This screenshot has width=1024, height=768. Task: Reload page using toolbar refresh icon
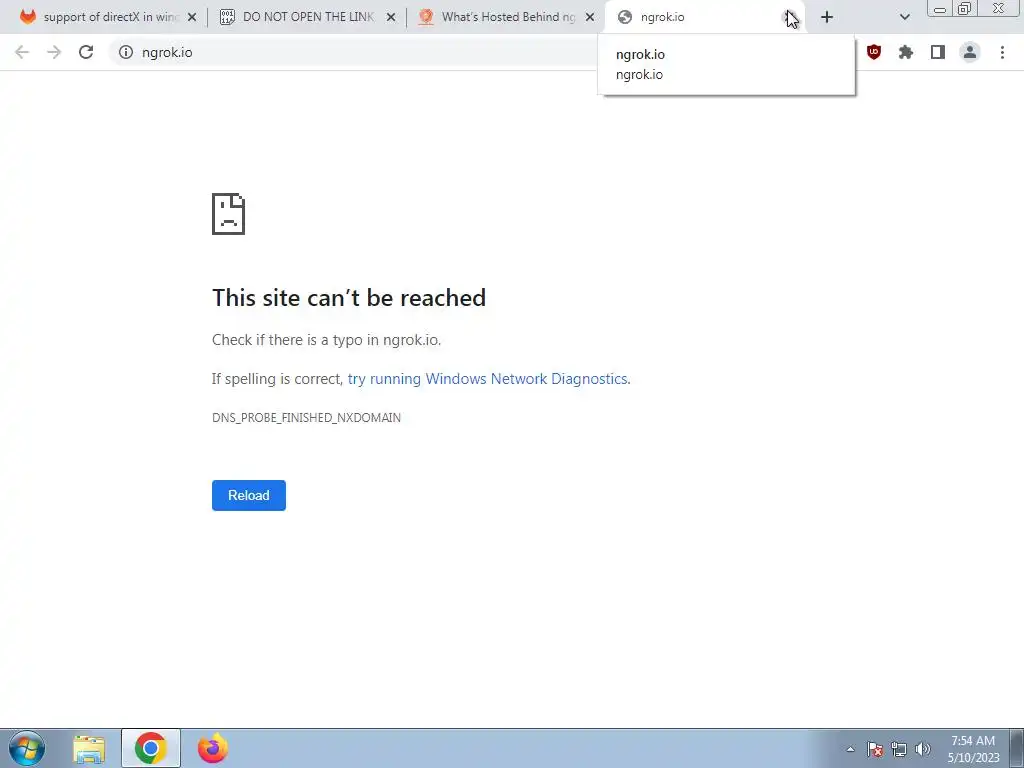coord(86,52)
